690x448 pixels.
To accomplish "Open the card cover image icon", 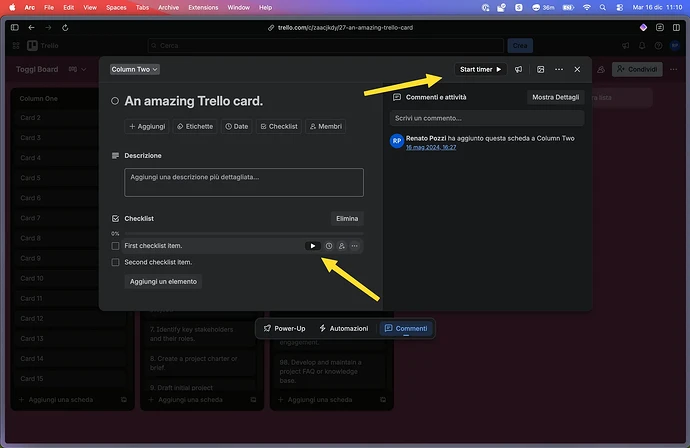I will coord(540,70).
